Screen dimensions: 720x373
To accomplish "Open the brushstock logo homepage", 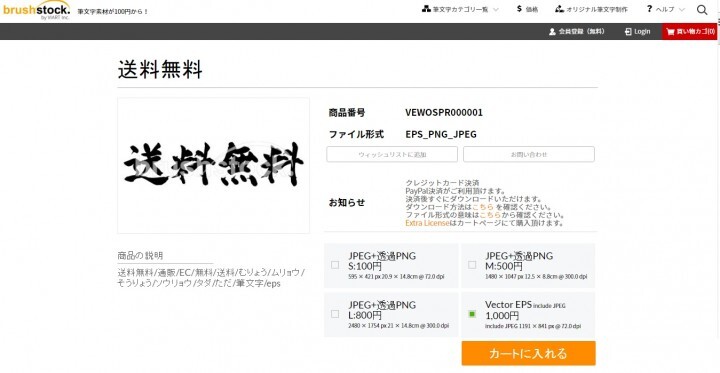I will coord(37,10).
